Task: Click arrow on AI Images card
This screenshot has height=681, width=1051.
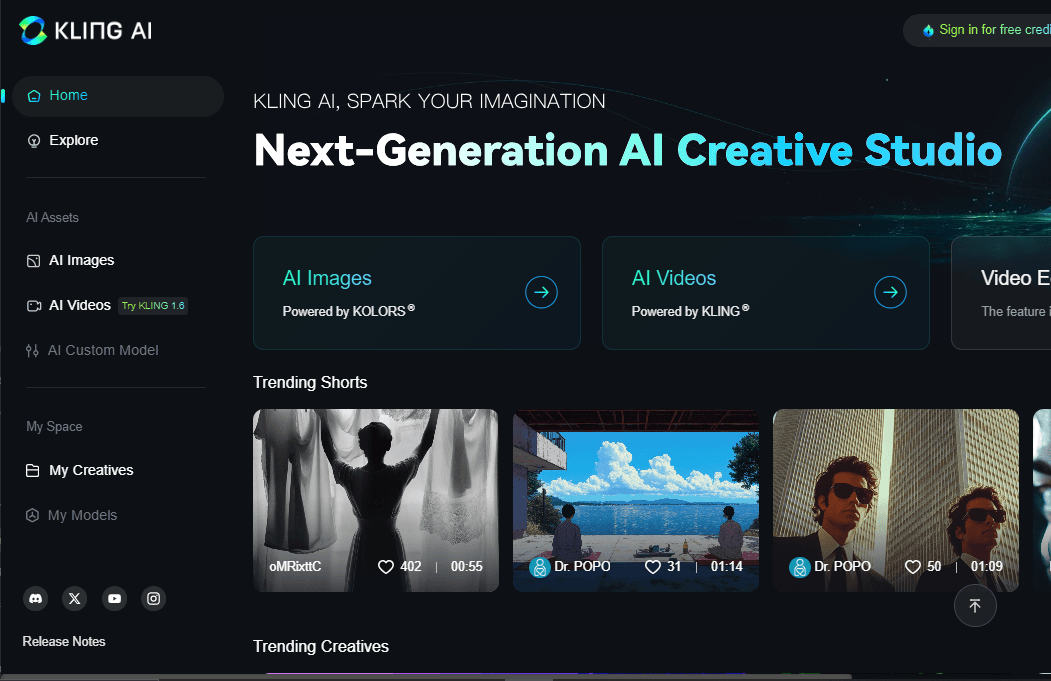Action: 542,292
